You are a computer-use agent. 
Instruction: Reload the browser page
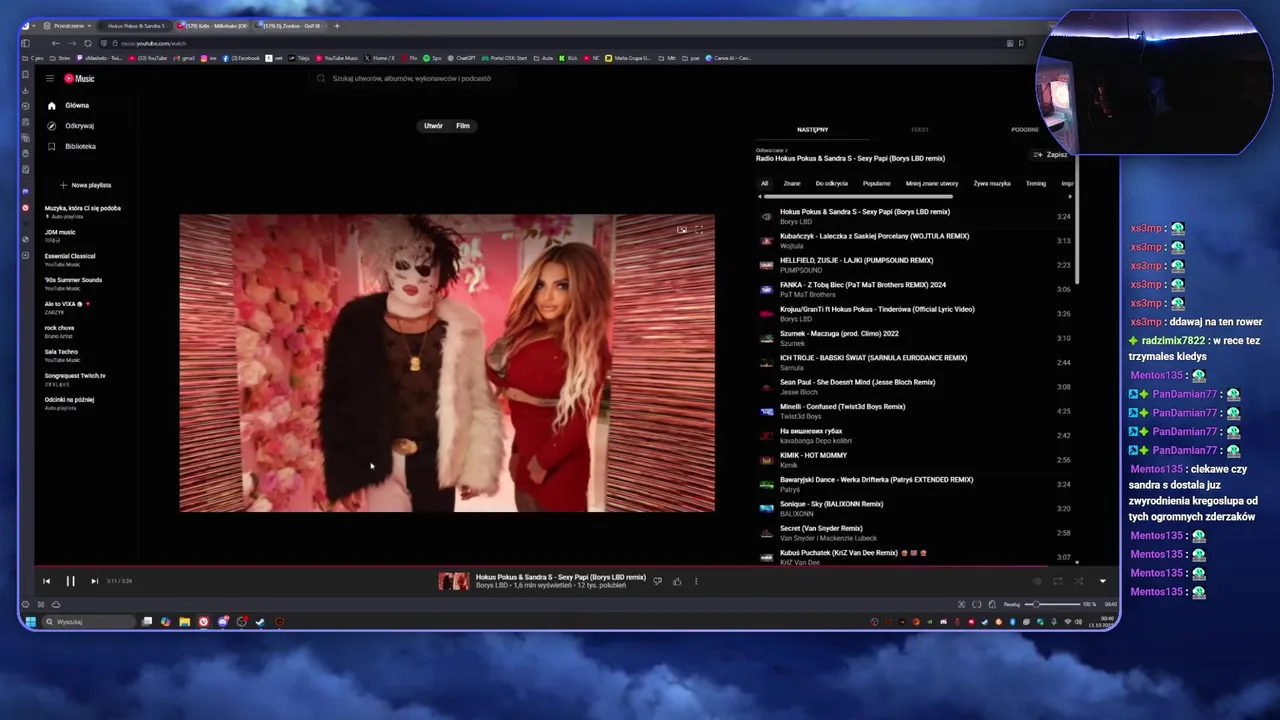88,43
